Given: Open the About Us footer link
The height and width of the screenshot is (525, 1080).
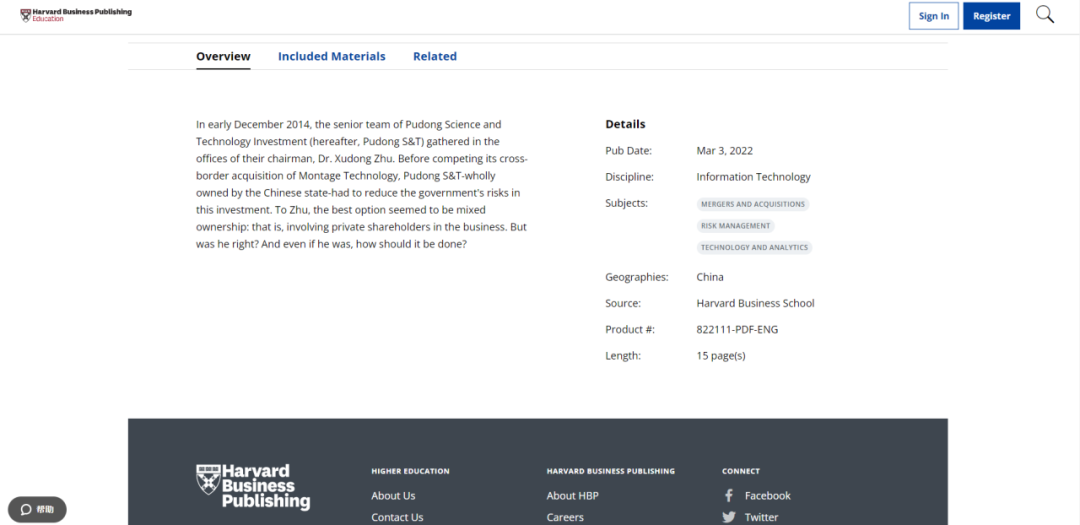Looking at the screenshot, I should [393, 496].
